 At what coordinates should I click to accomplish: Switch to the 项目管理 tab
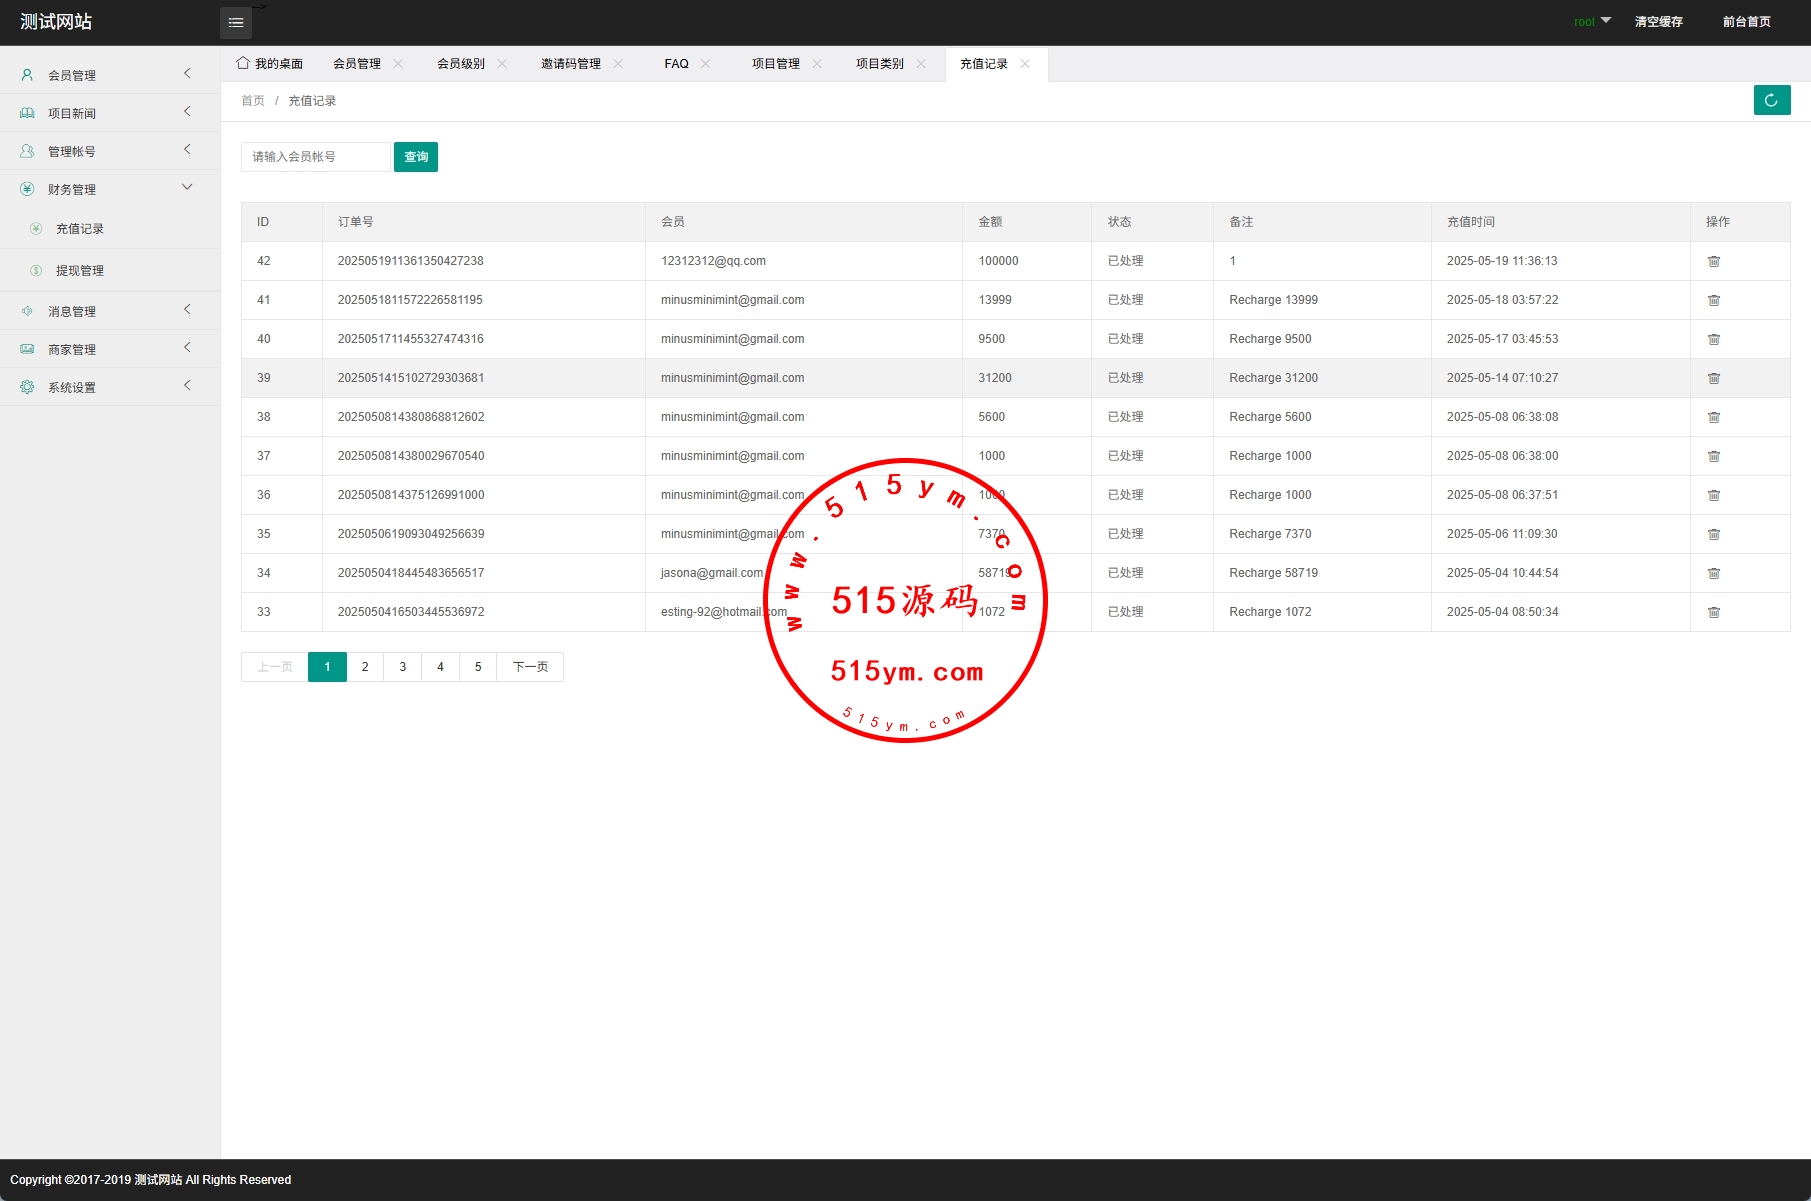coord(775,63)
